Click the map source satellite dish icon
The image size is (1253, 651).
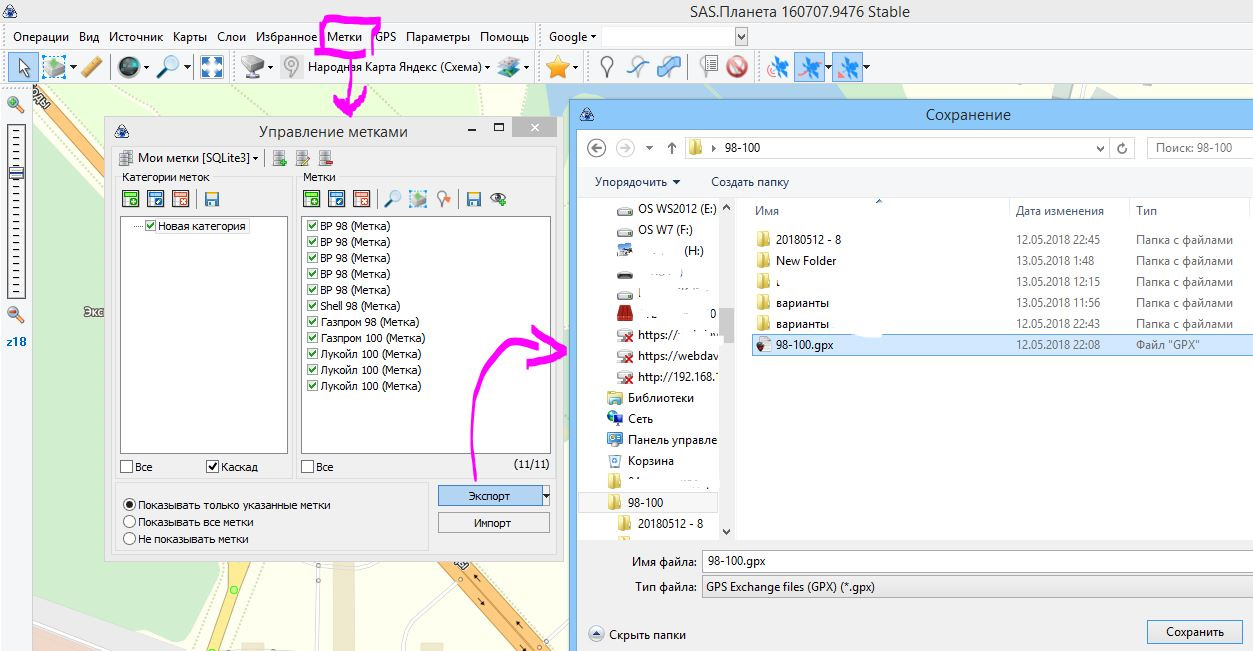pyautogui.click(x=253, y=67)
